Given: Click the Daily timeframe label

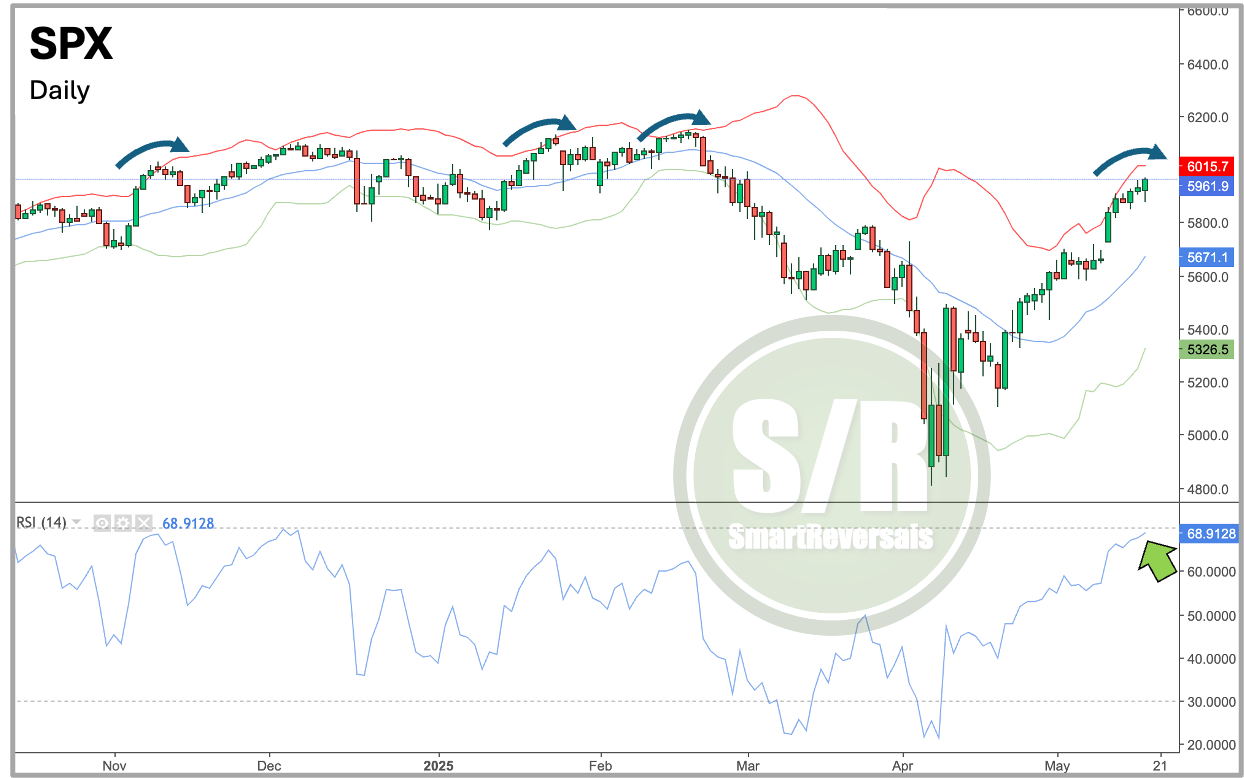Looking at the screenshot, I should coord(59,90).
